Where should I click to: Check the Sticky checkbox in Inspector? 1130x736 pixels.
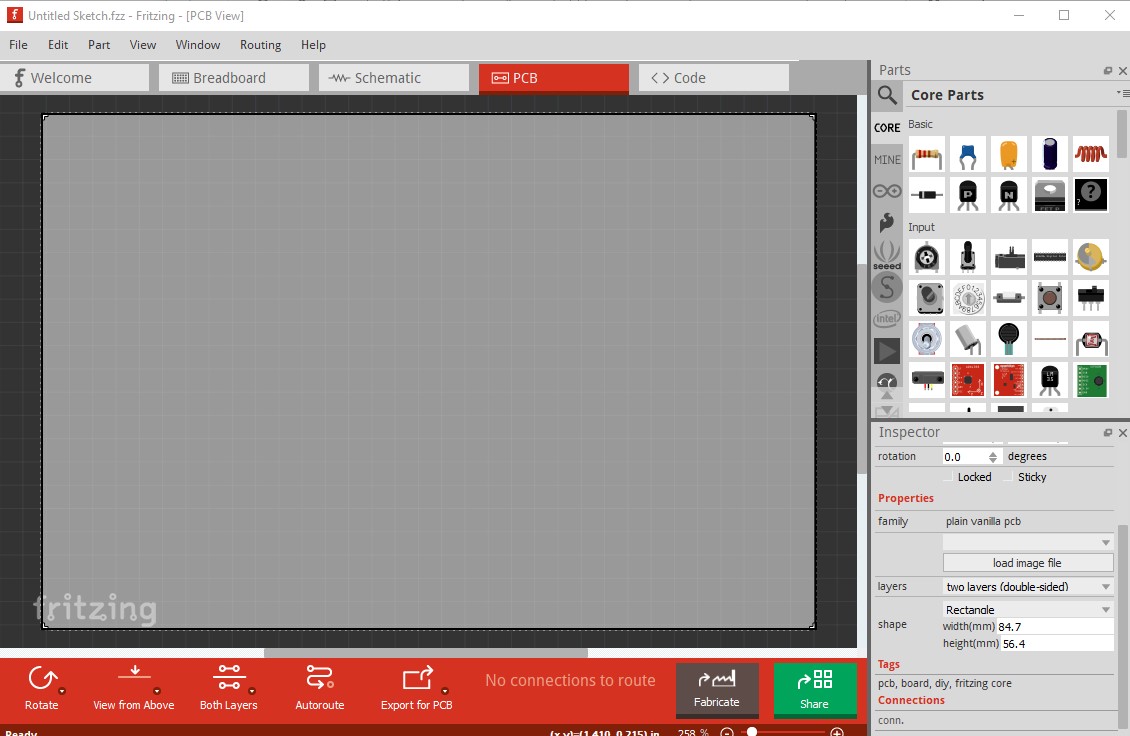tap(1010, 477)
